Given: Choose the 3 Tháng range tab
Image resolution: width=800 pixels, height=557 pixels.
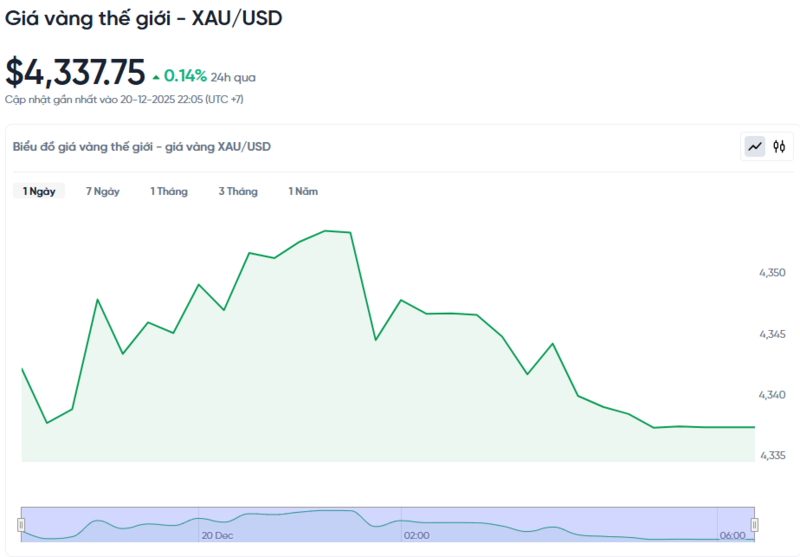Looking at the screenshot, I should coord(238,191).
